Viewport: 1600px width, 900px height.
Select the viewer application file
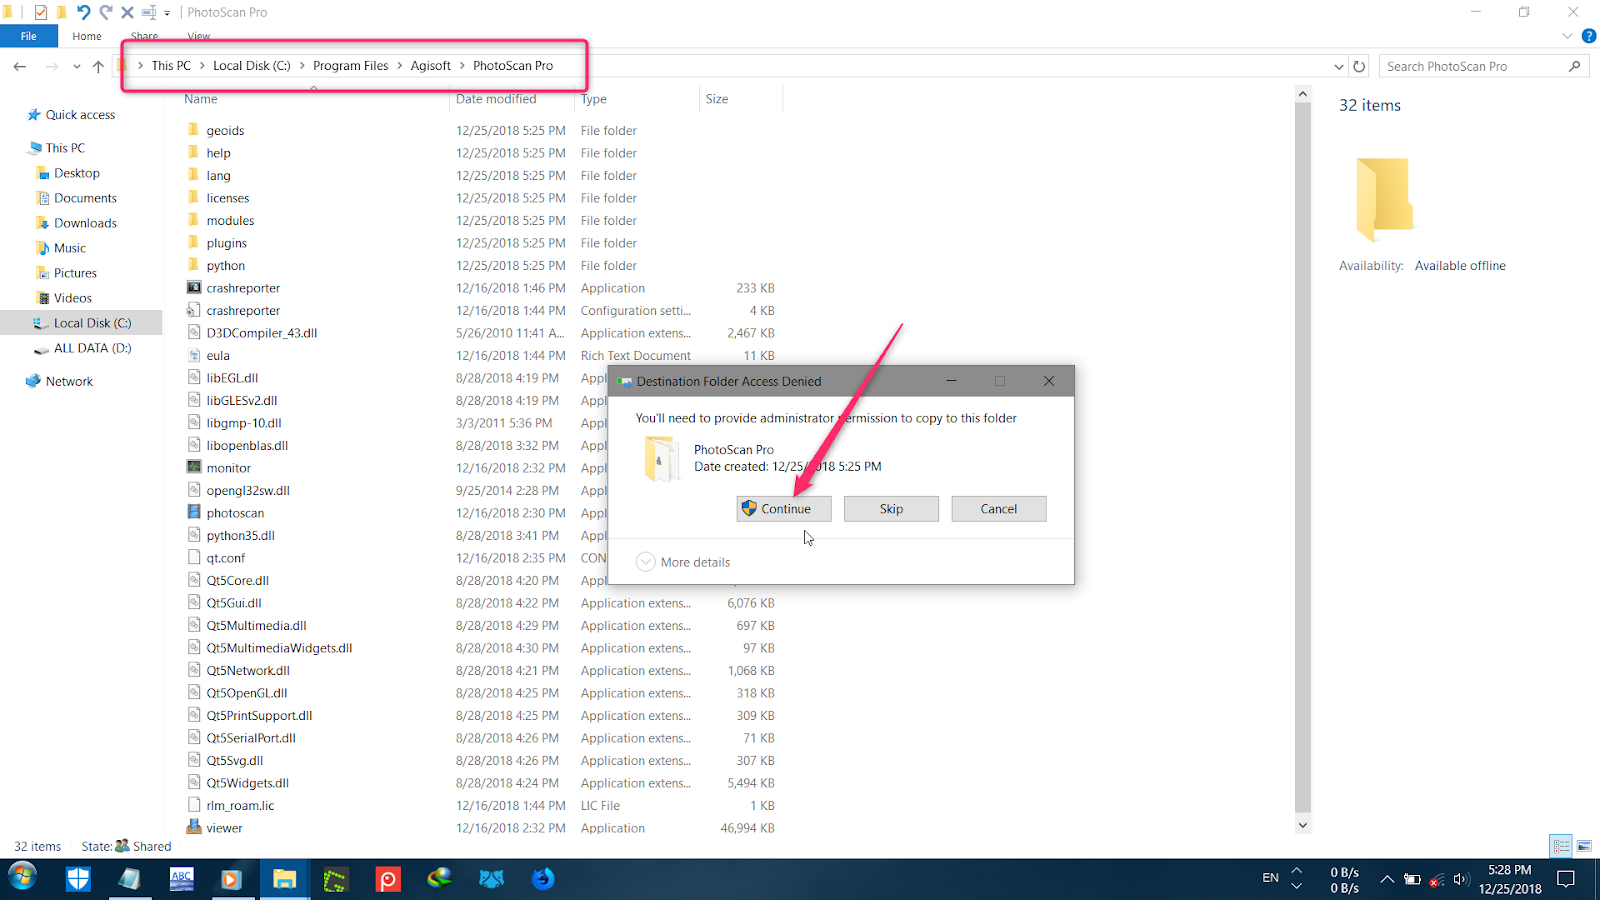224,828
